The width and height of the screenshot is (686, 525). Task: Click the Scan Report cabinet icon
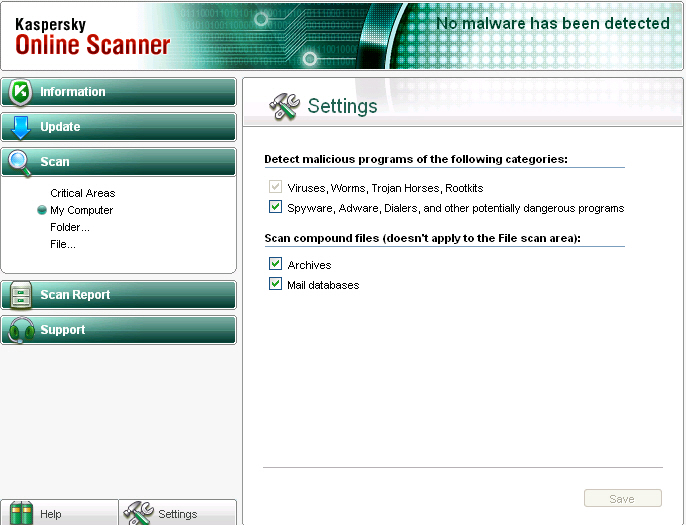[x=21, y=295]
